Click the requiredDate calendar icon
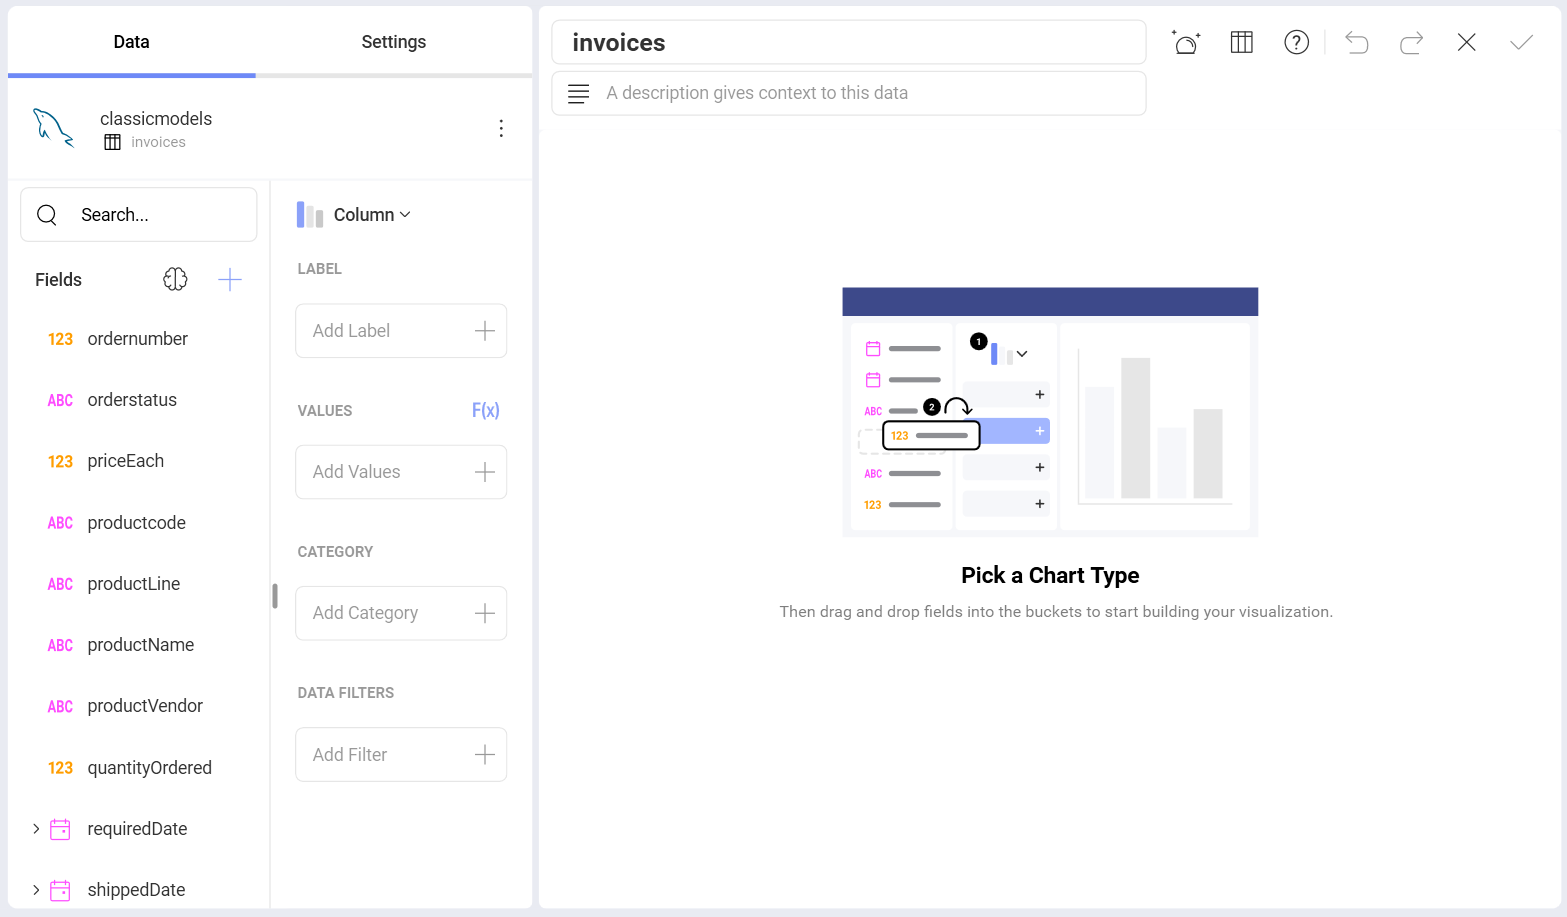Image resolution: width=1567 pixels, height=917 pixels. coord(60,829)
